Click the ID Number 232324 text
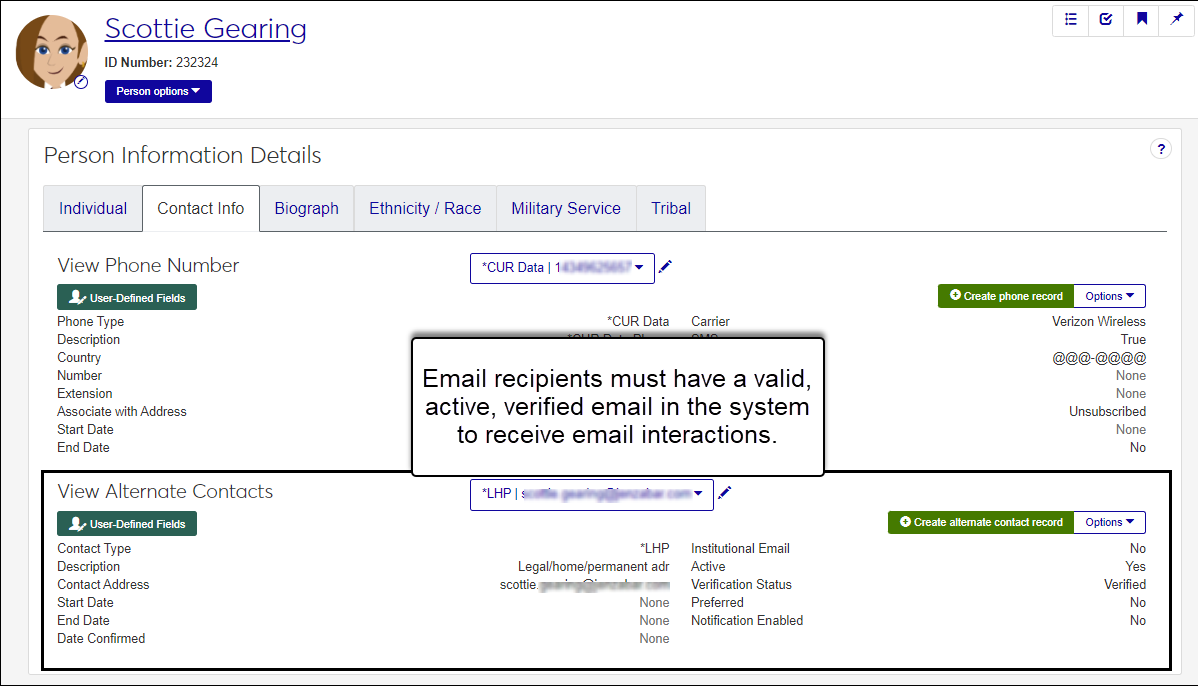Image resolution: width=1198 pixels, height=687 pixels. pyautogui.click(x=161, y=63)
